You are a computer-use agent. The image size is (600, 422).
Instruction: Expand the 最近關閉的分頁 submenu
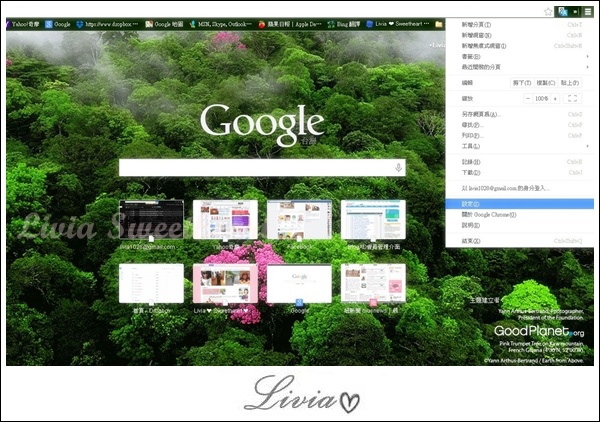coord(520,67)
